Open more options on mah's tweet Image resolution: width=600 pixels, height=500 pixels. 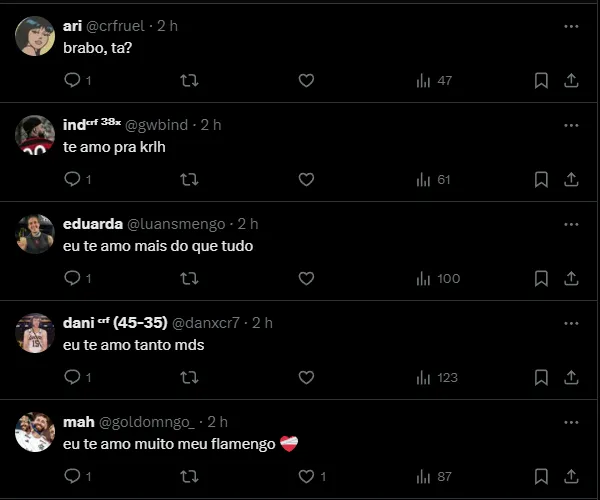tap(571, 423)
